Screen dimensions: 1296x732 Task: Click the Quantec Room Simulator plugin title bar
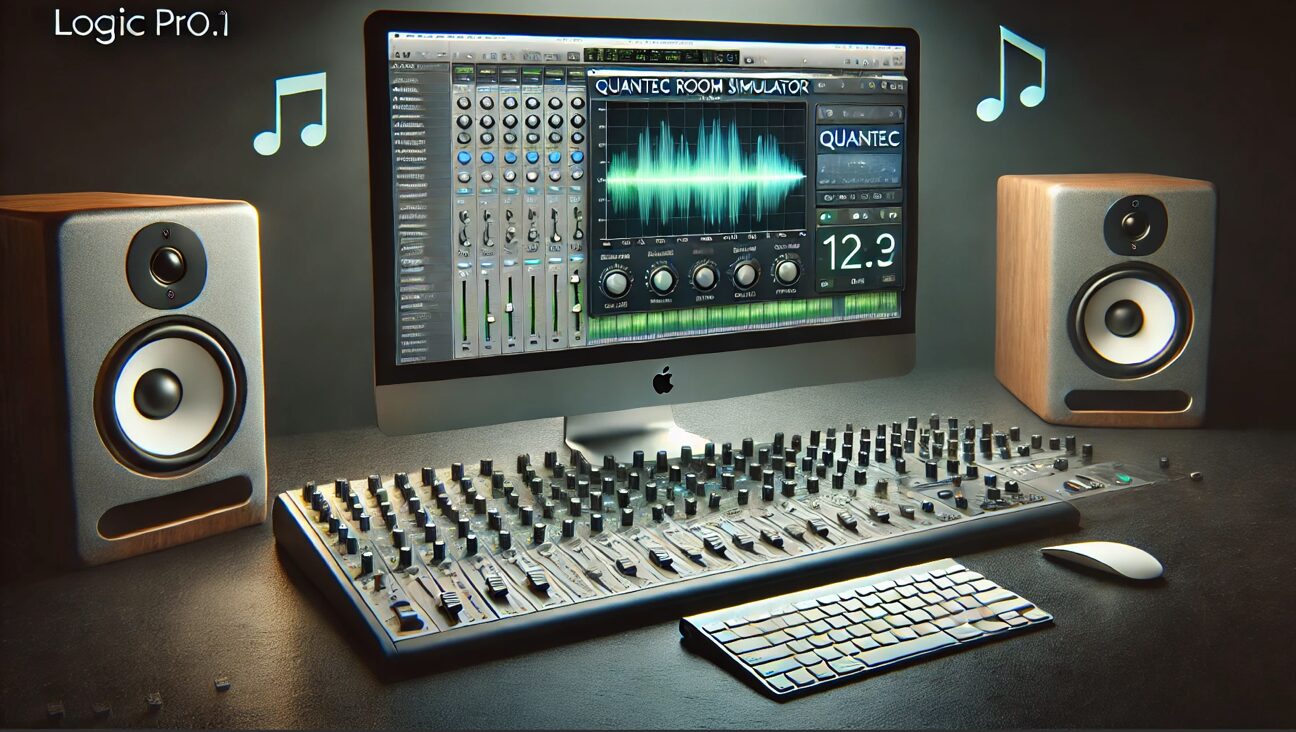pyautogui.click(x=700, y=87)
